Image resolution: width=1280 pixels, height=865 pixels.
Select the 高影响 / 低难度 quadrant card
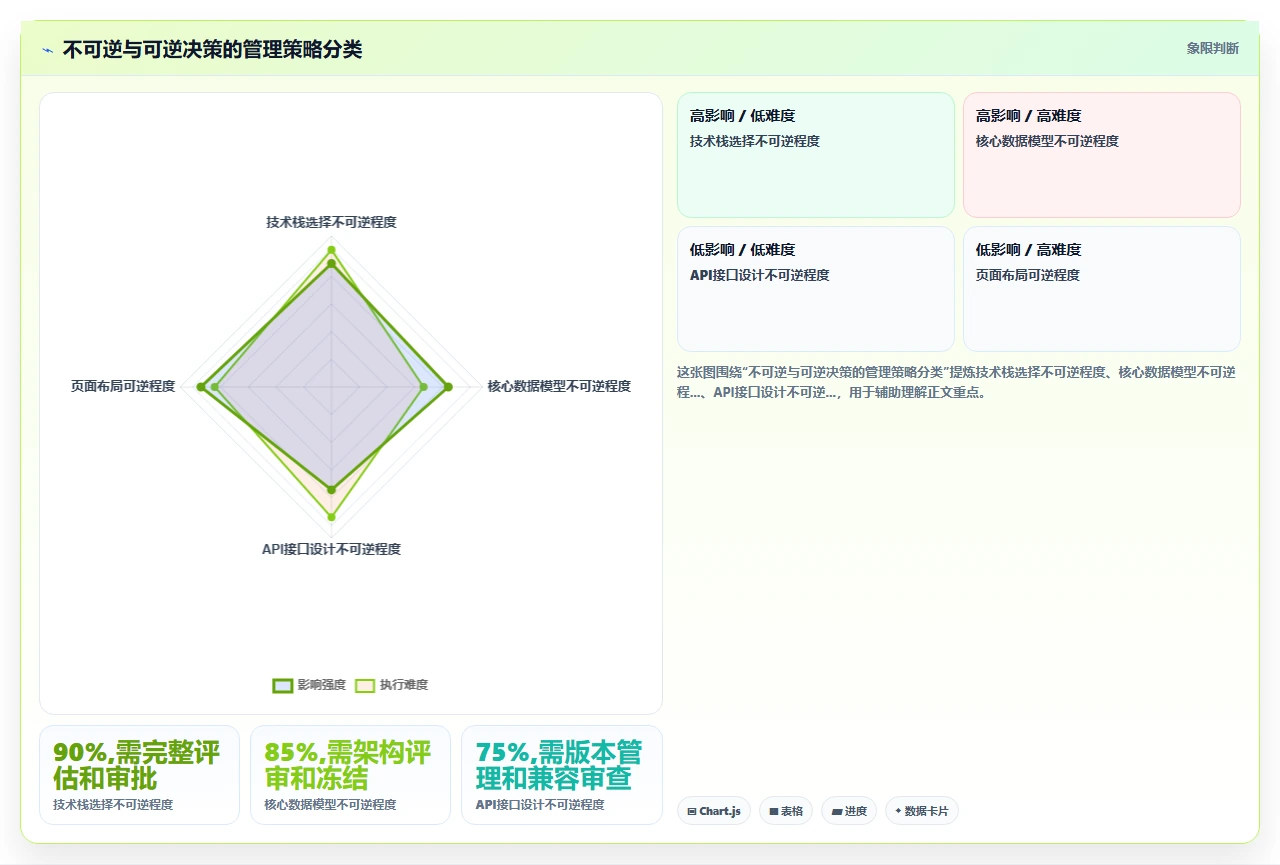[x=816, y=155]
